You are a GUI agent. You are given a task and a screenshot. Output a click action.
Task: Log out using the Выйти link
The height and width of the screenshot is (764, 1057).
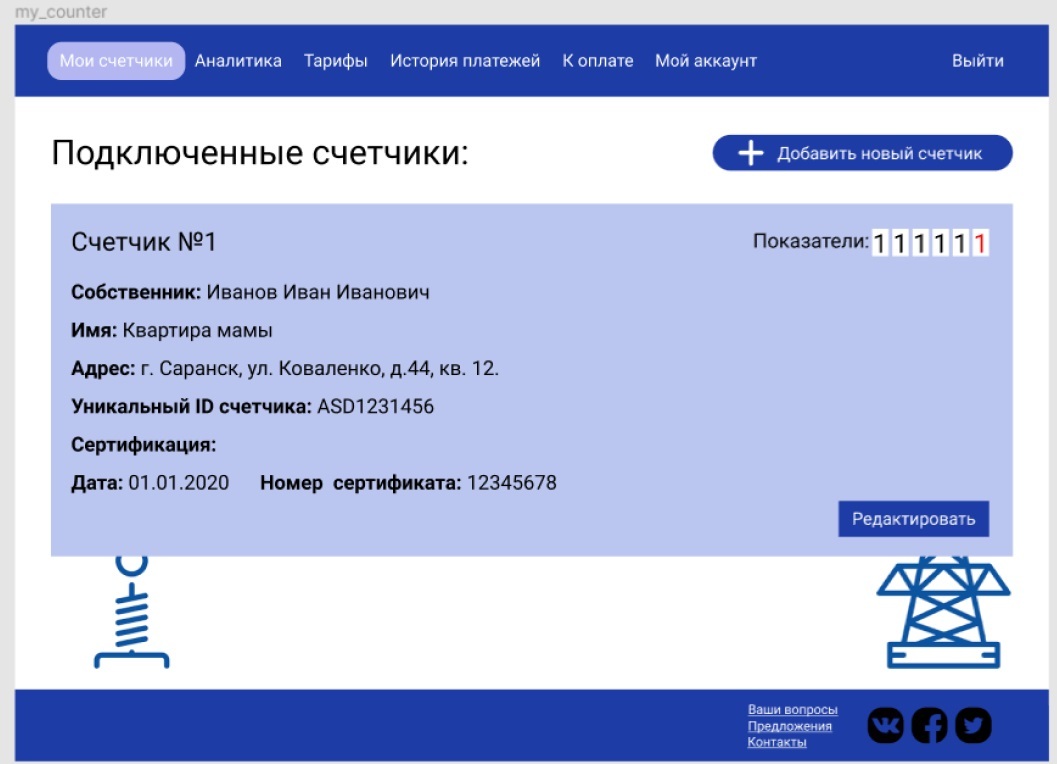coord(977,61)
